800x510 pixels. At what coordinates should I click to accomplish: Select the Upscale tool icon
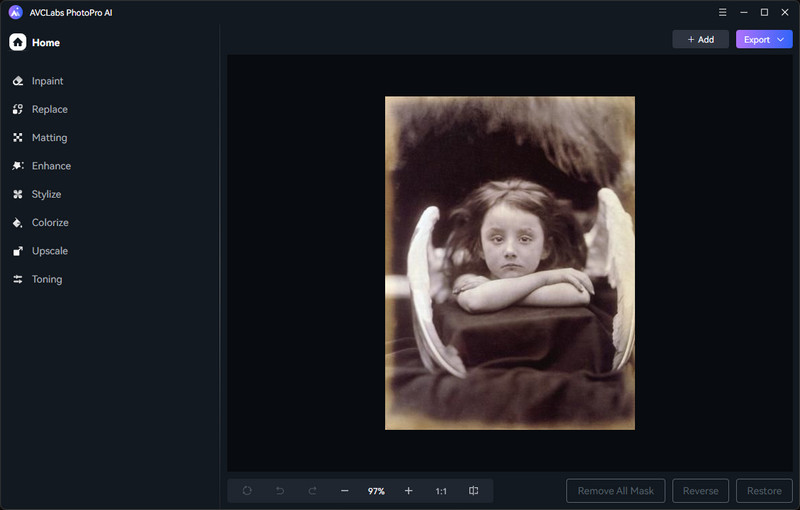[18, 251]
